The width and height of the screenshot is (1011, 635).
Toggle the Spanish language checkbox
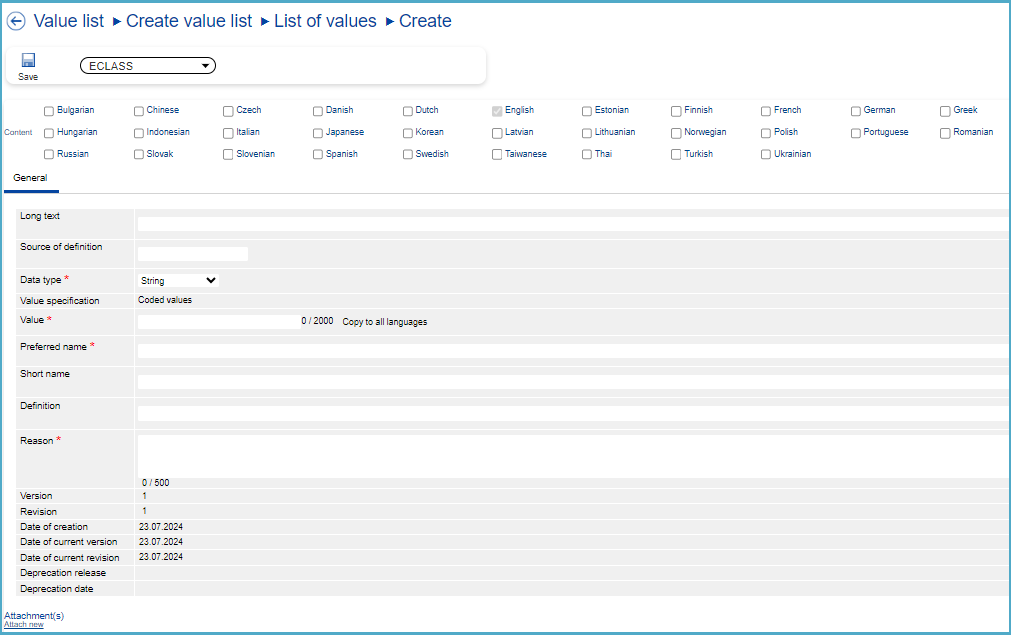(x=318, y=155)
